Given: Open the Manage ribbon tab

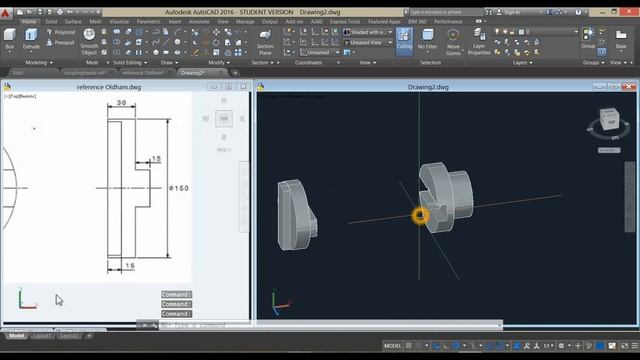Looking at the screenshot, I should click(x=245, y=21).
